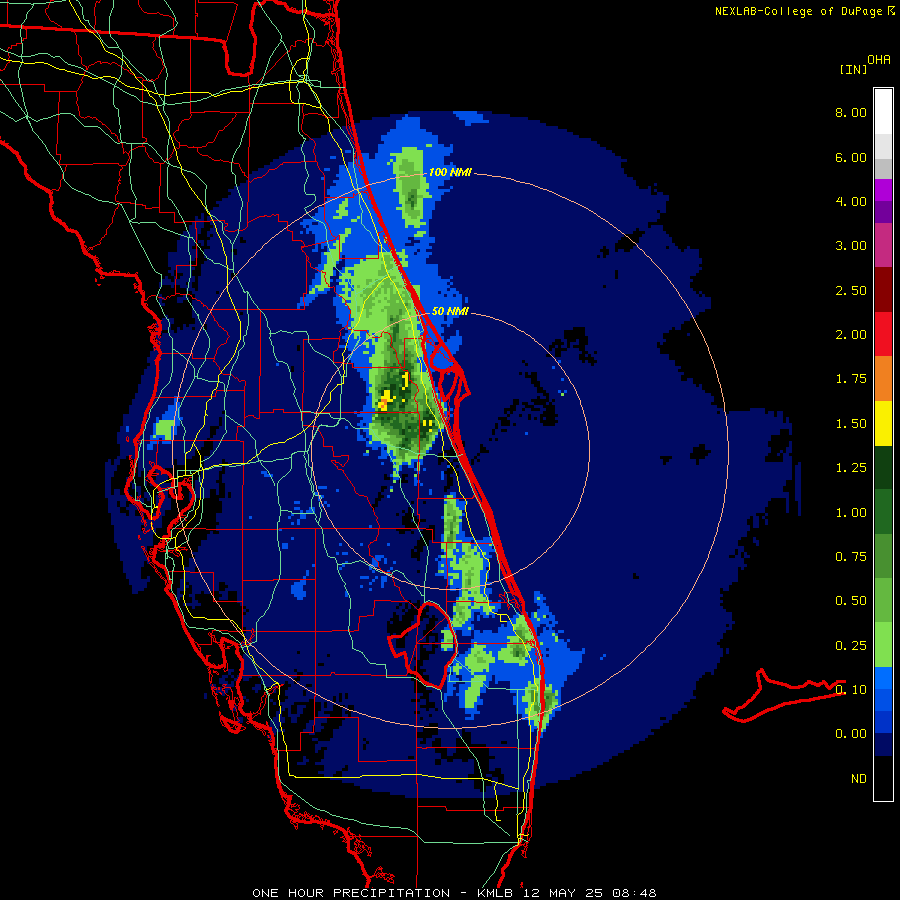Click the 1.50 inch scale label
This screenshot has width=900, height=900.
(851, 424)
